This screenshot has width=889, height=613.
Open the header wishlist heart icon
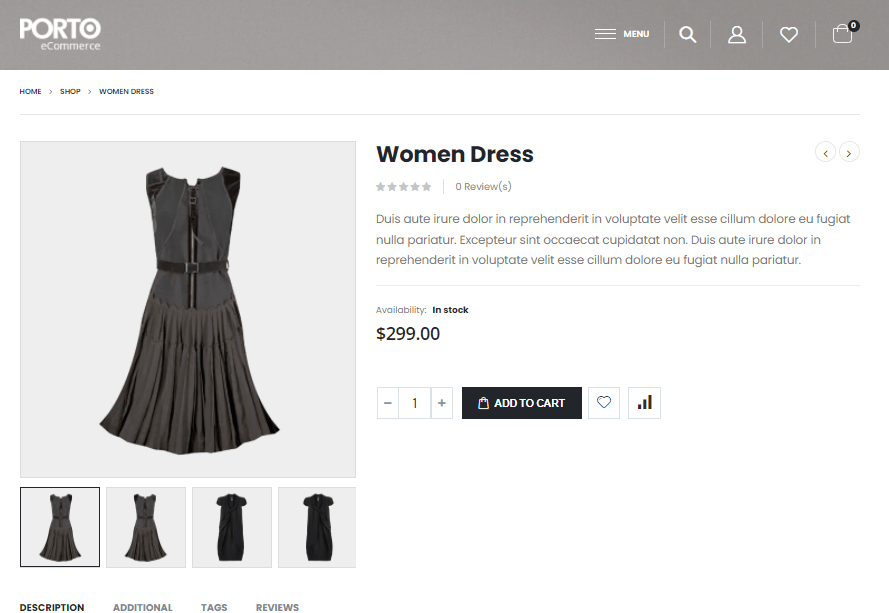789,35
